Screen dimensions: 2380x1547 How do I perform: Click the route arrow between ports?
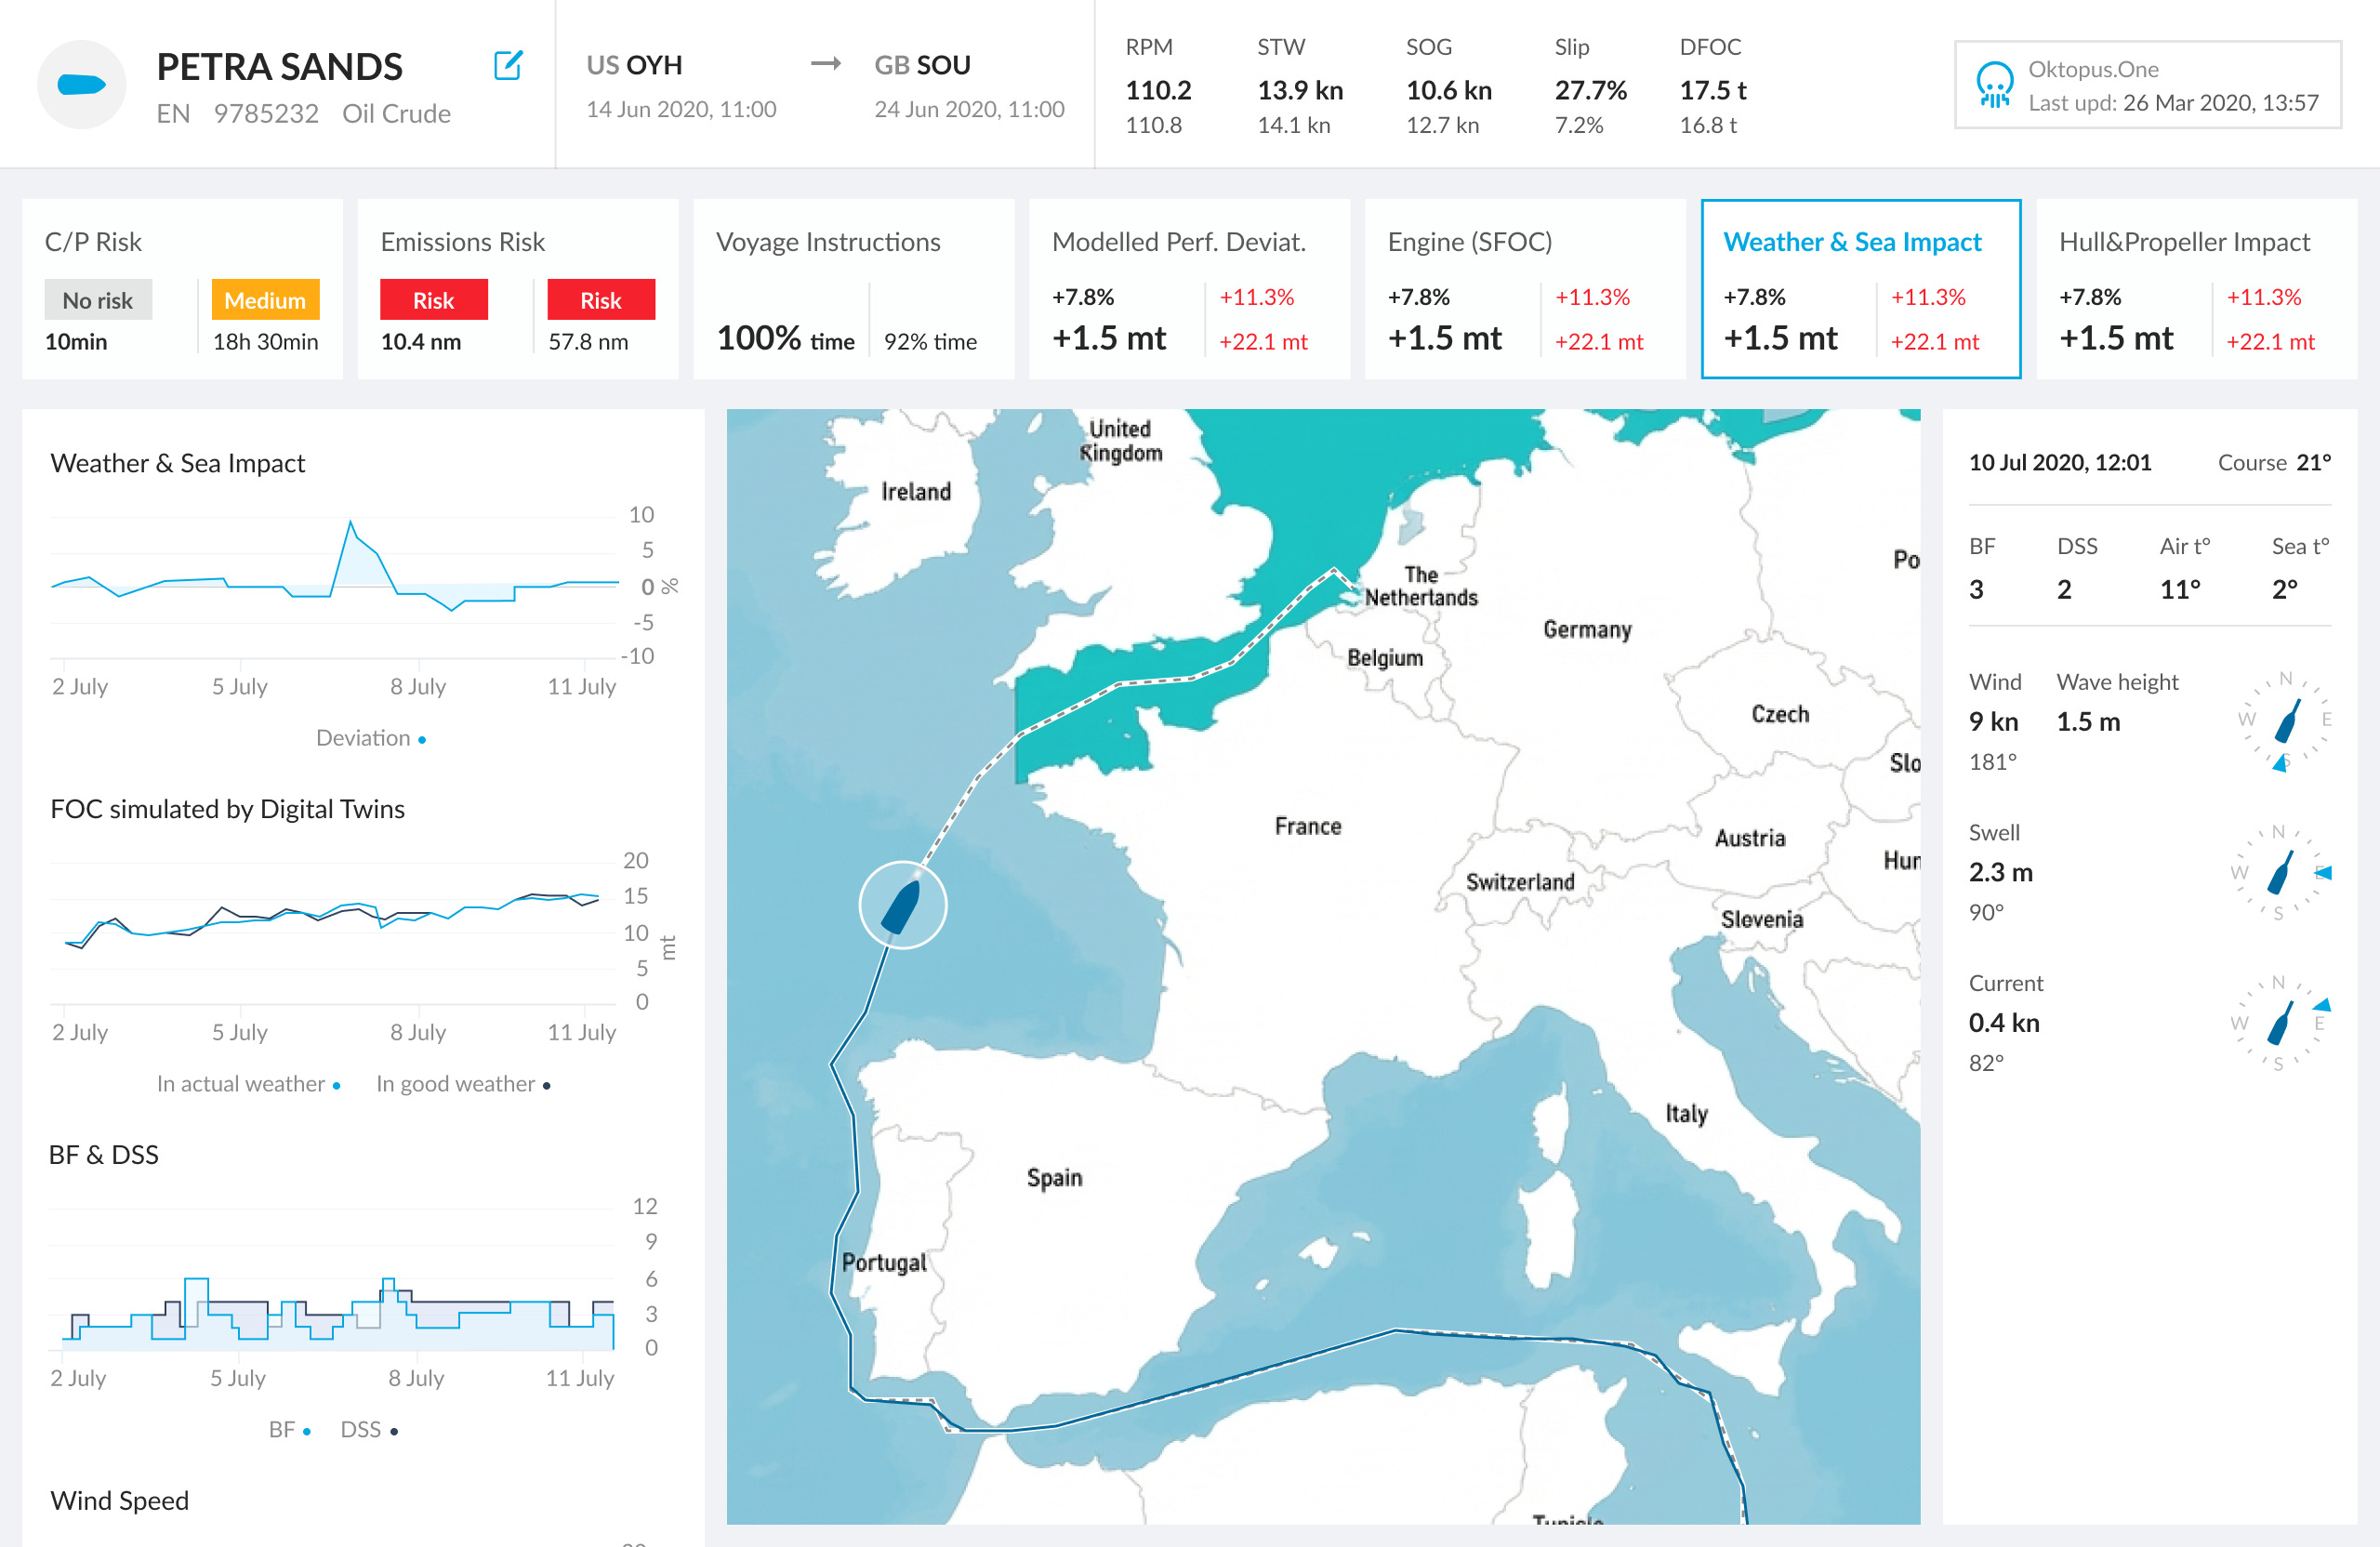pyautogui.click(x=826, y=65)
